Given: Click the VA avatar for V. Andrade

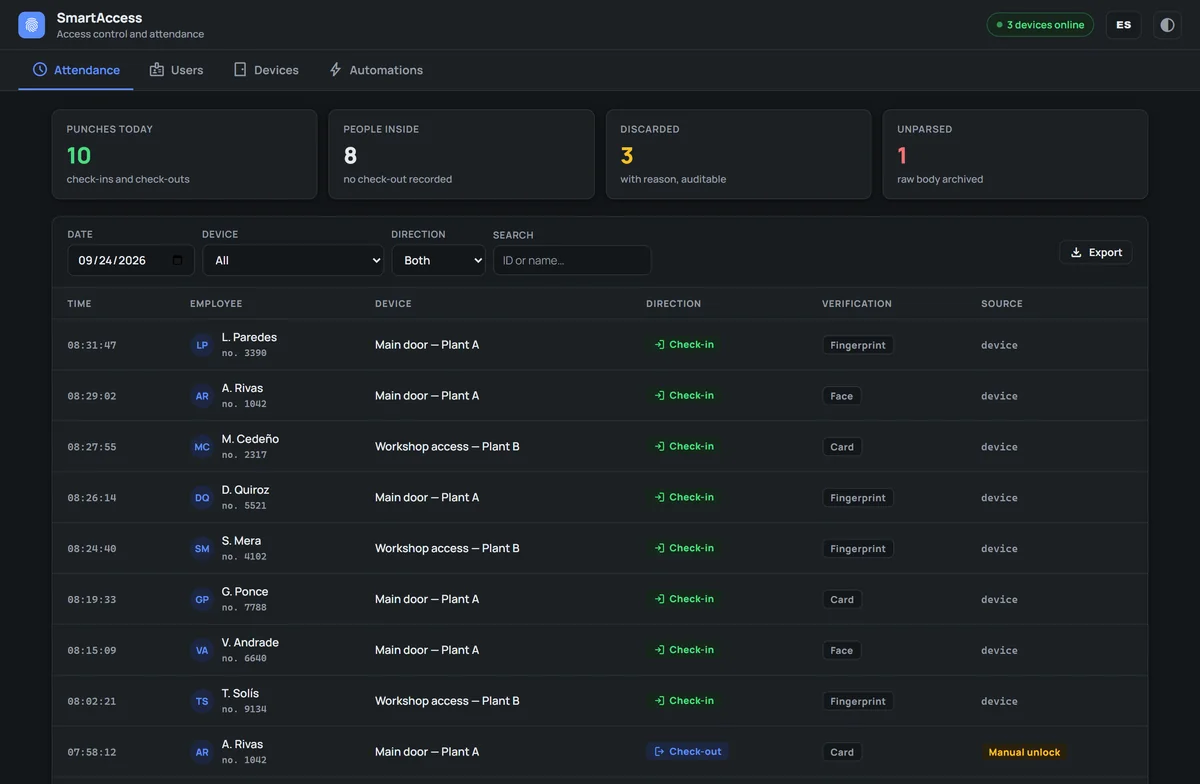Looking at the screenshot, I should (202, 650).
